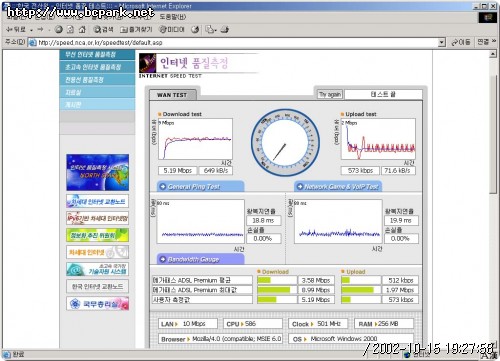Viewport: 500px width, 361px height.
Task: Click the 자료실 sidebar menu item
Action: (x=97, y=92)
